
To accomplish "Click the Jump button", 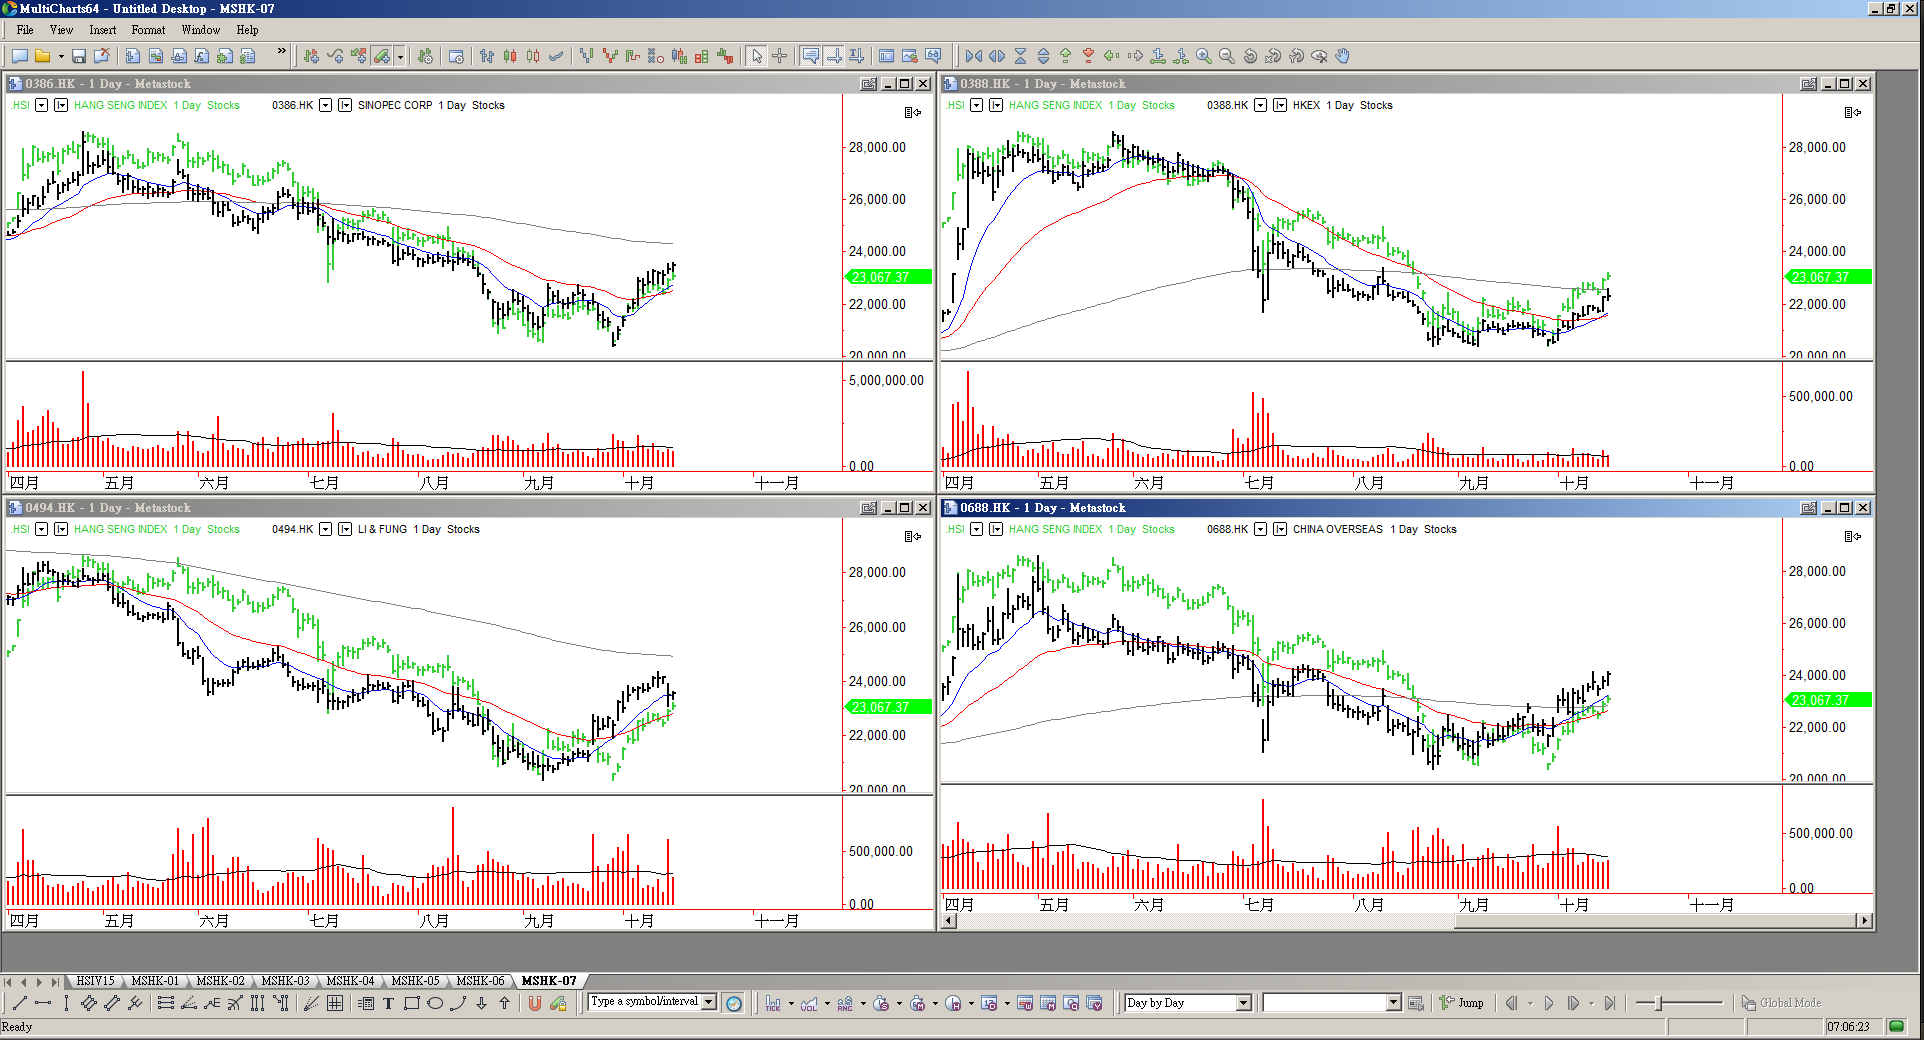I will click(1462, 1003).
